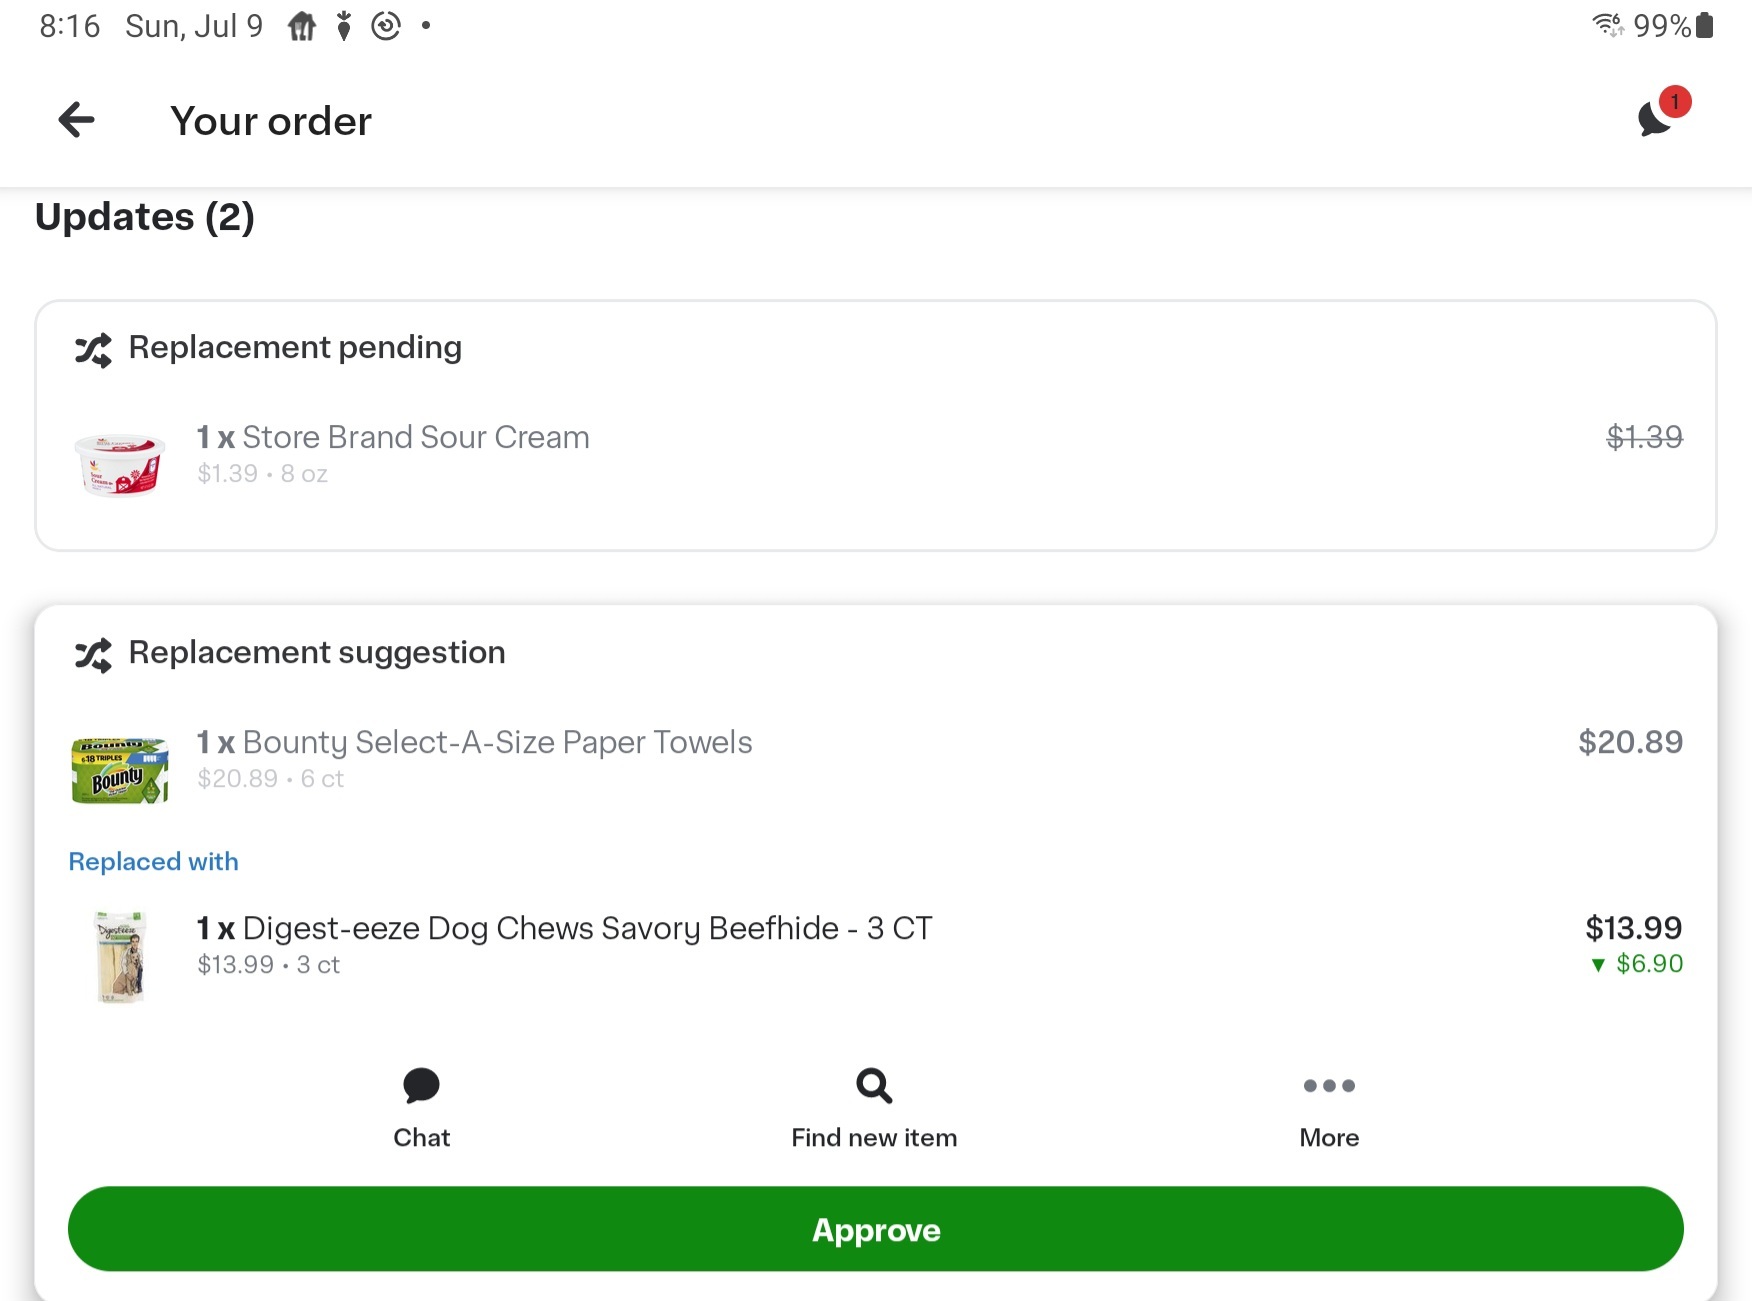Tap shuffle icon beside Replacement suggestion
Image resolution: width=1752 pixels, height=1301 pixels.
[93, 655]
